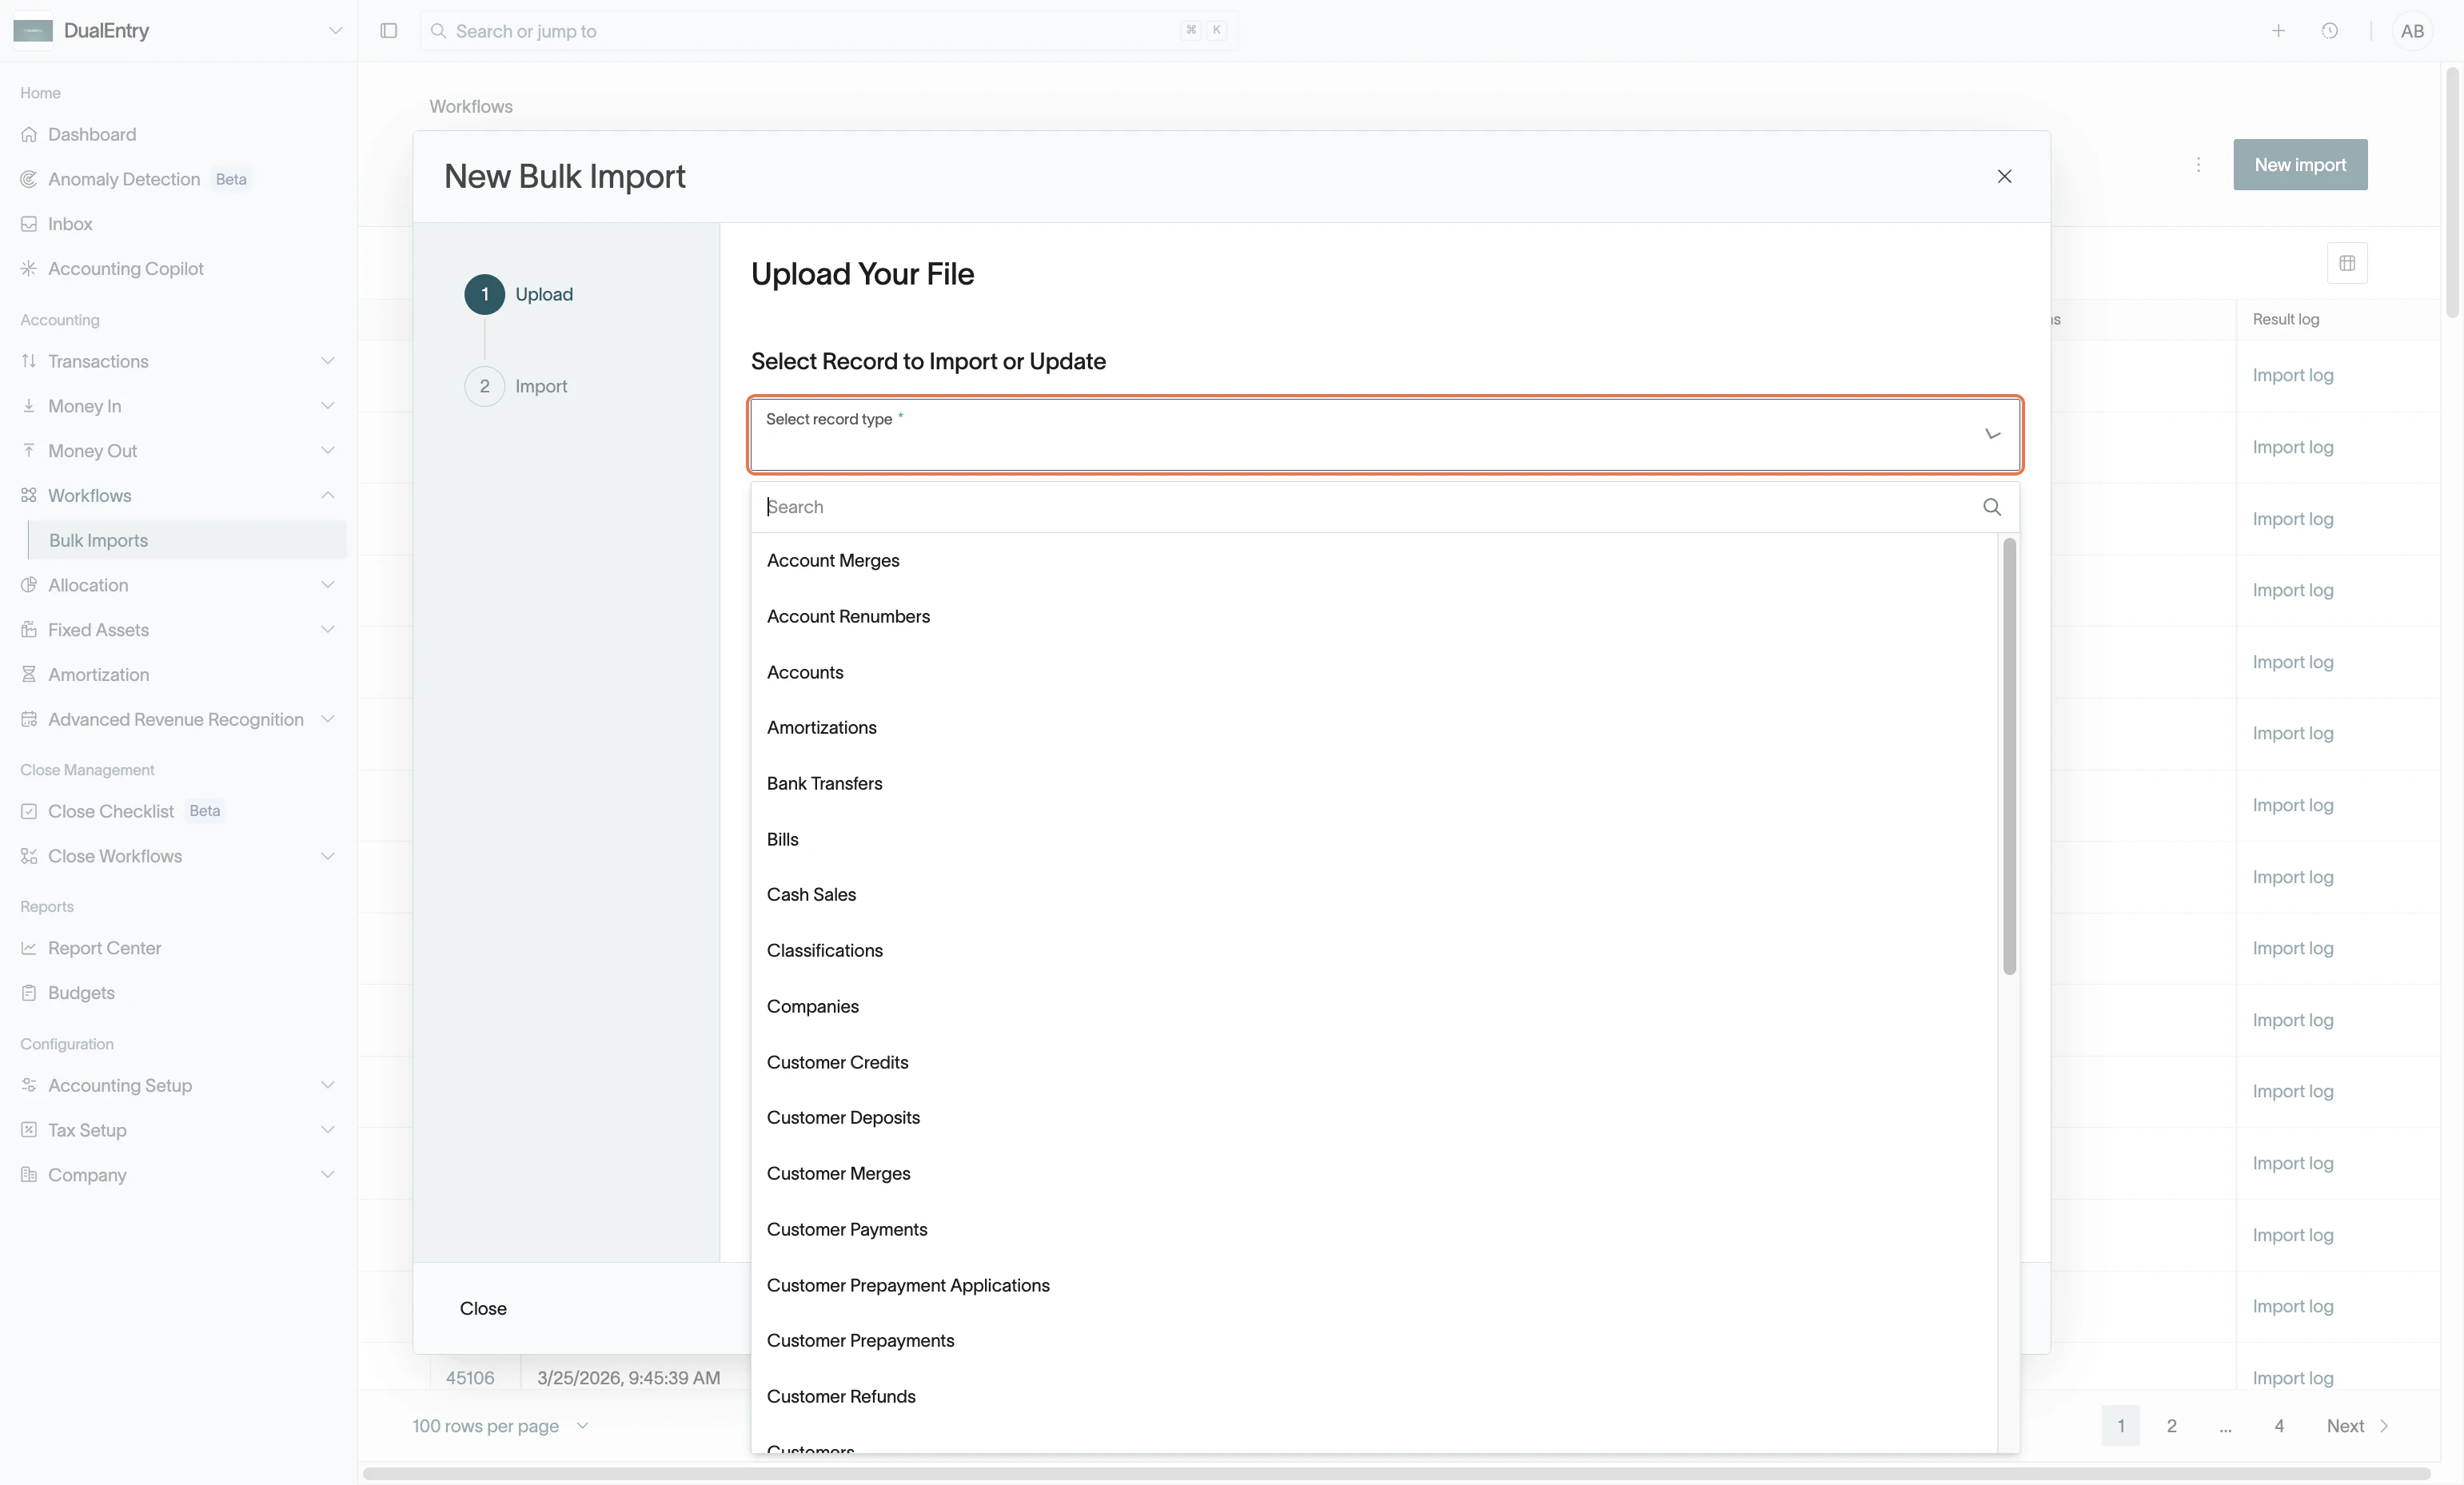The width and height of the screenshot is (2464, 1485).
Task: Open the 100 rows per page dropdown
Action: pyautogui.click(x=500, y=1426)
